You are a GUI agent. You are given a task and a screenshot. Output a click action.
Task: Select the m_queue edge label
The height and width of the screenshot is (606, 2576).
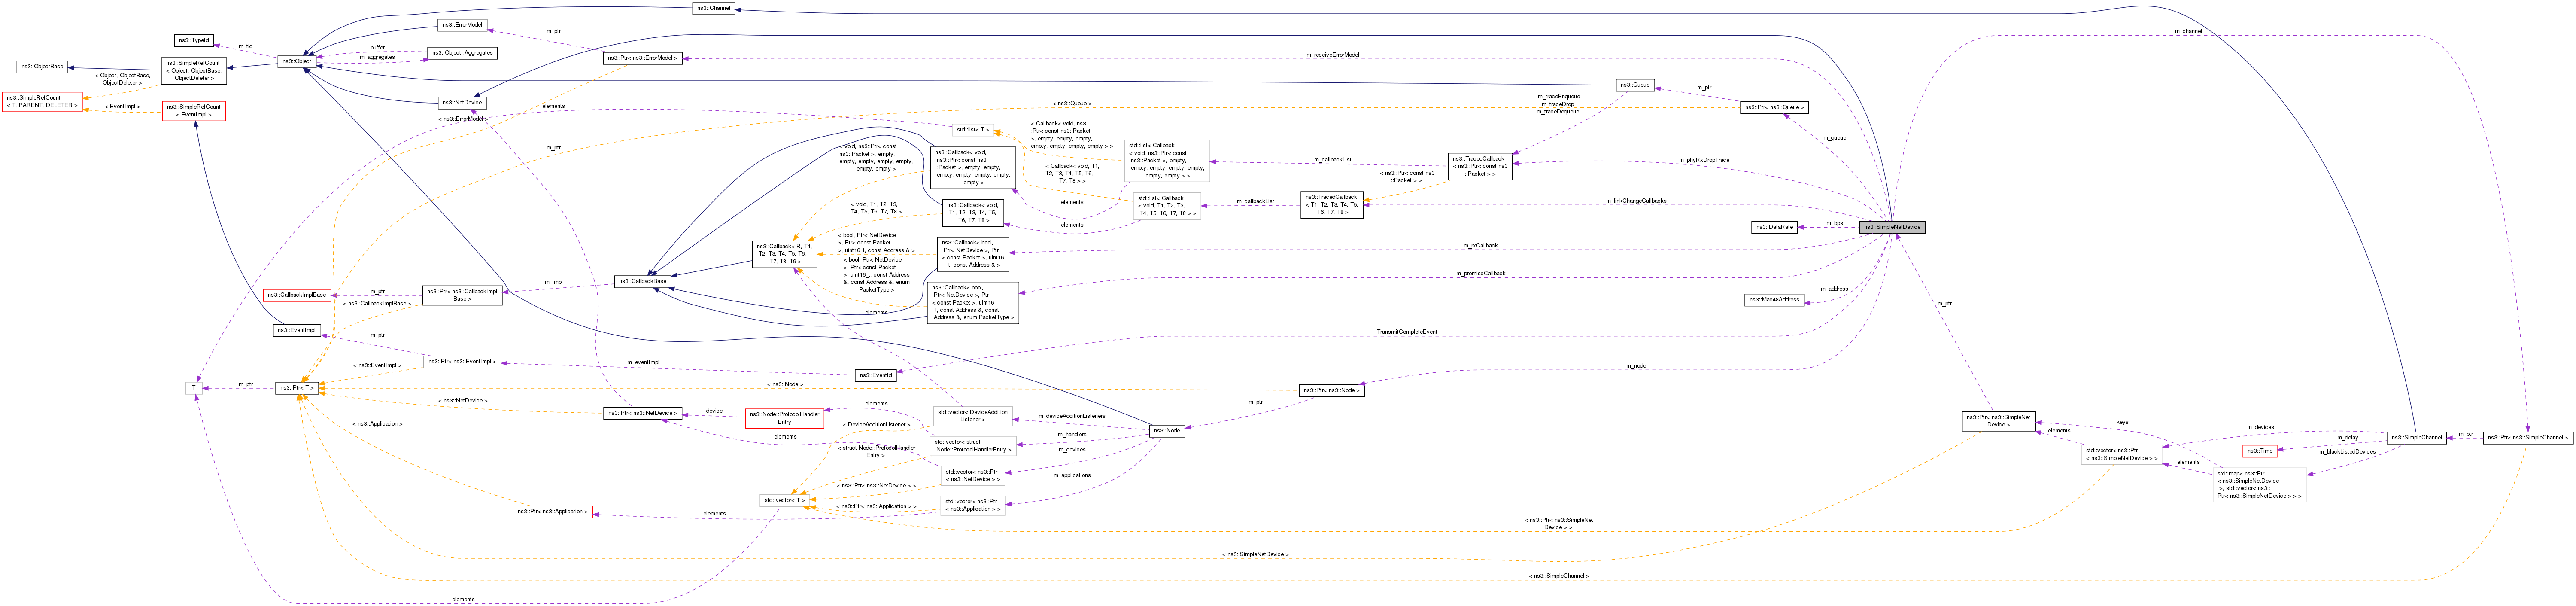1834,138
